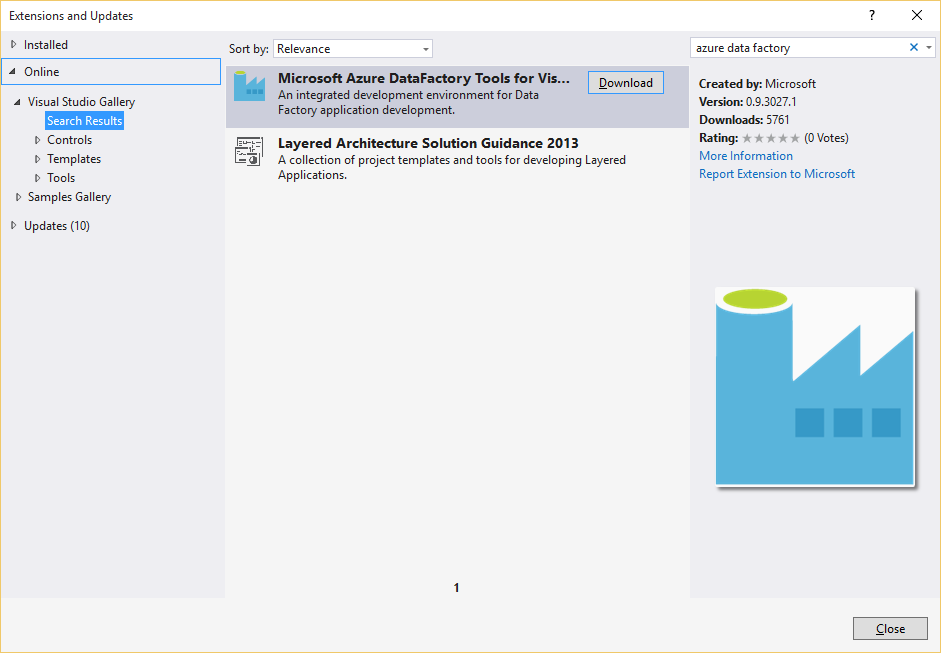Open the help question mark button
This screenshot has width=941, height=653.
point(872,16)
